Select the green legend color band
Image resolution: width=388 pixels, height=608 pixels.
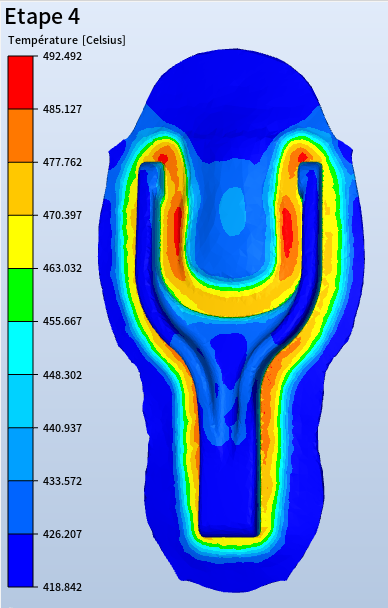21,295
